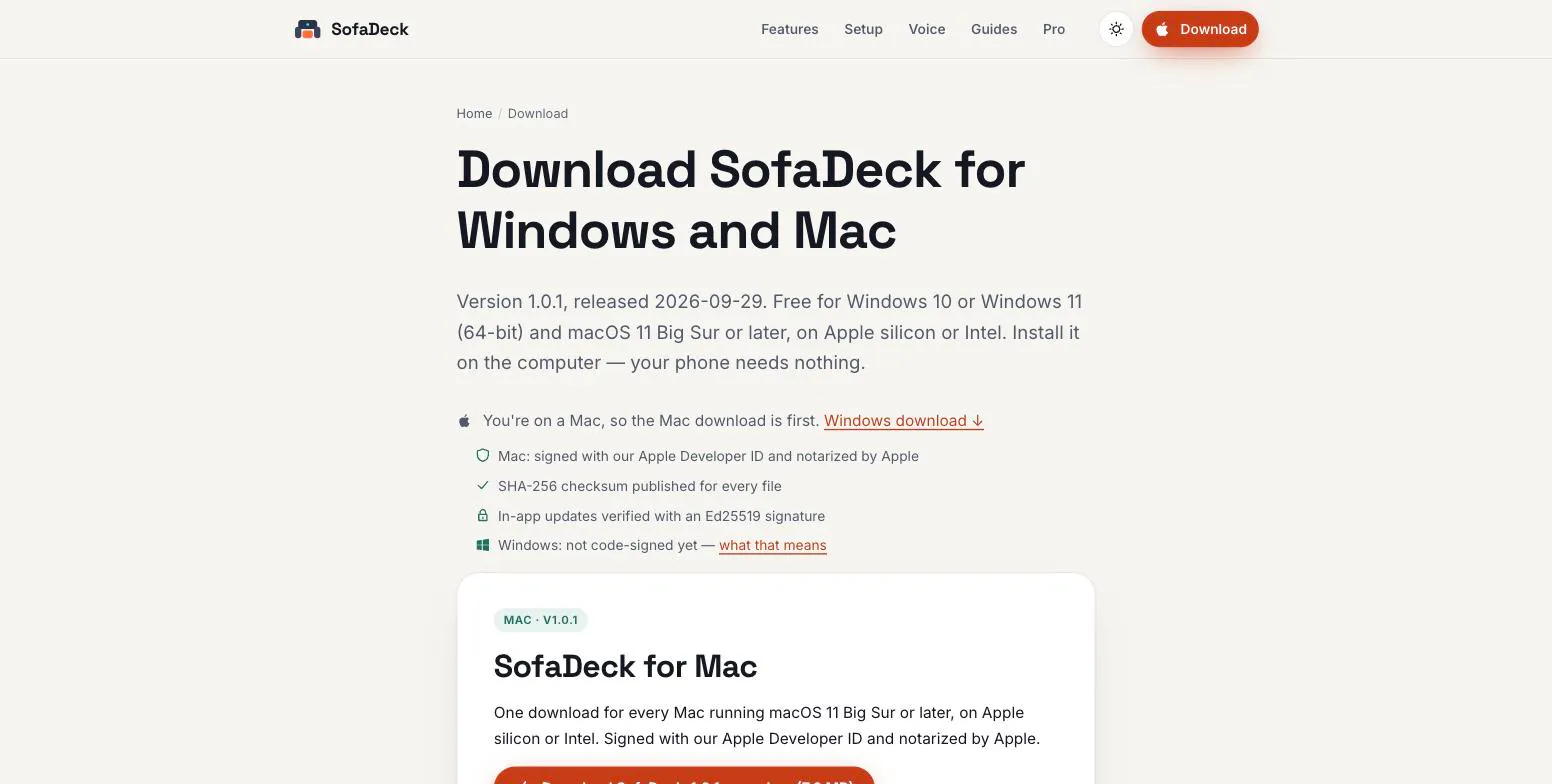Image resolution: width=1552 pixels, height=784 pixels.
Task: Click the Apple icon beside the Mac notice
Action: 464,421
